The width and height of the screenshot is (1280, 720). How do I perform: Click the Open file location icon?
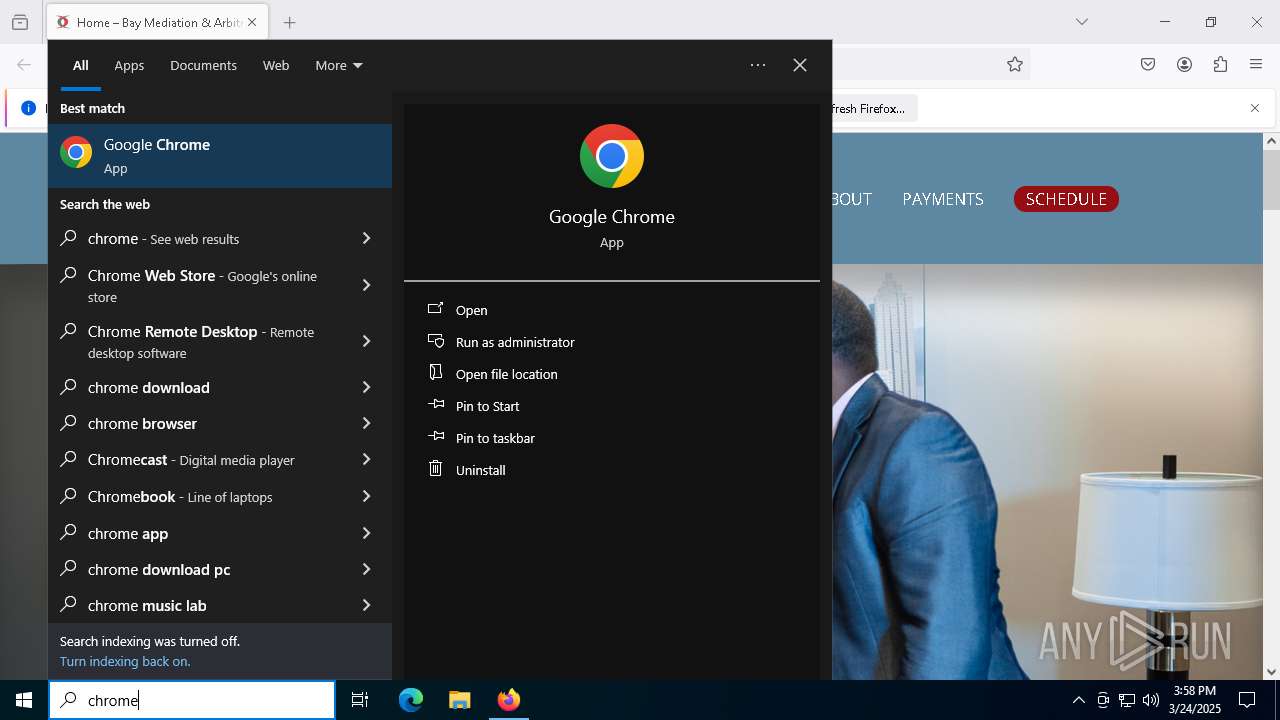(x=435, y=373)
